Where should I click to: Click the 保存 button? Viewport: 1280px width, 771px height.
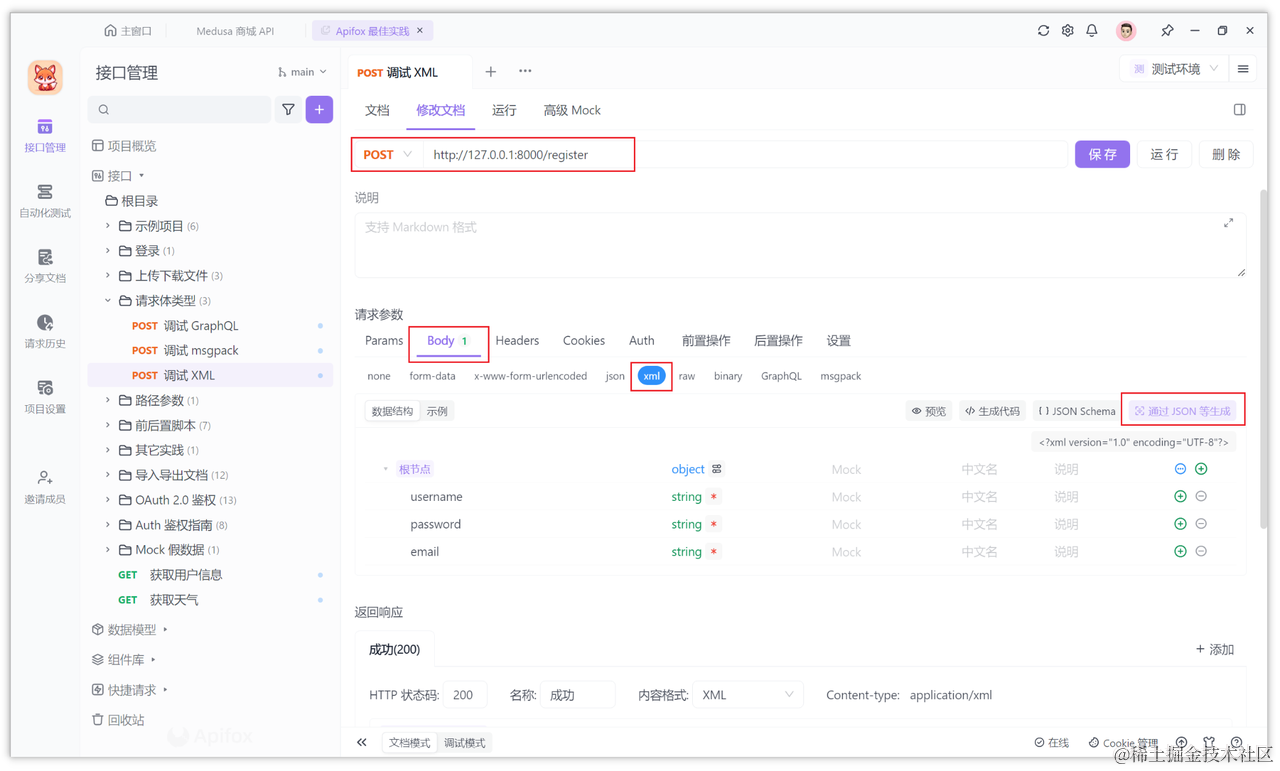(x=1102, y=154)
